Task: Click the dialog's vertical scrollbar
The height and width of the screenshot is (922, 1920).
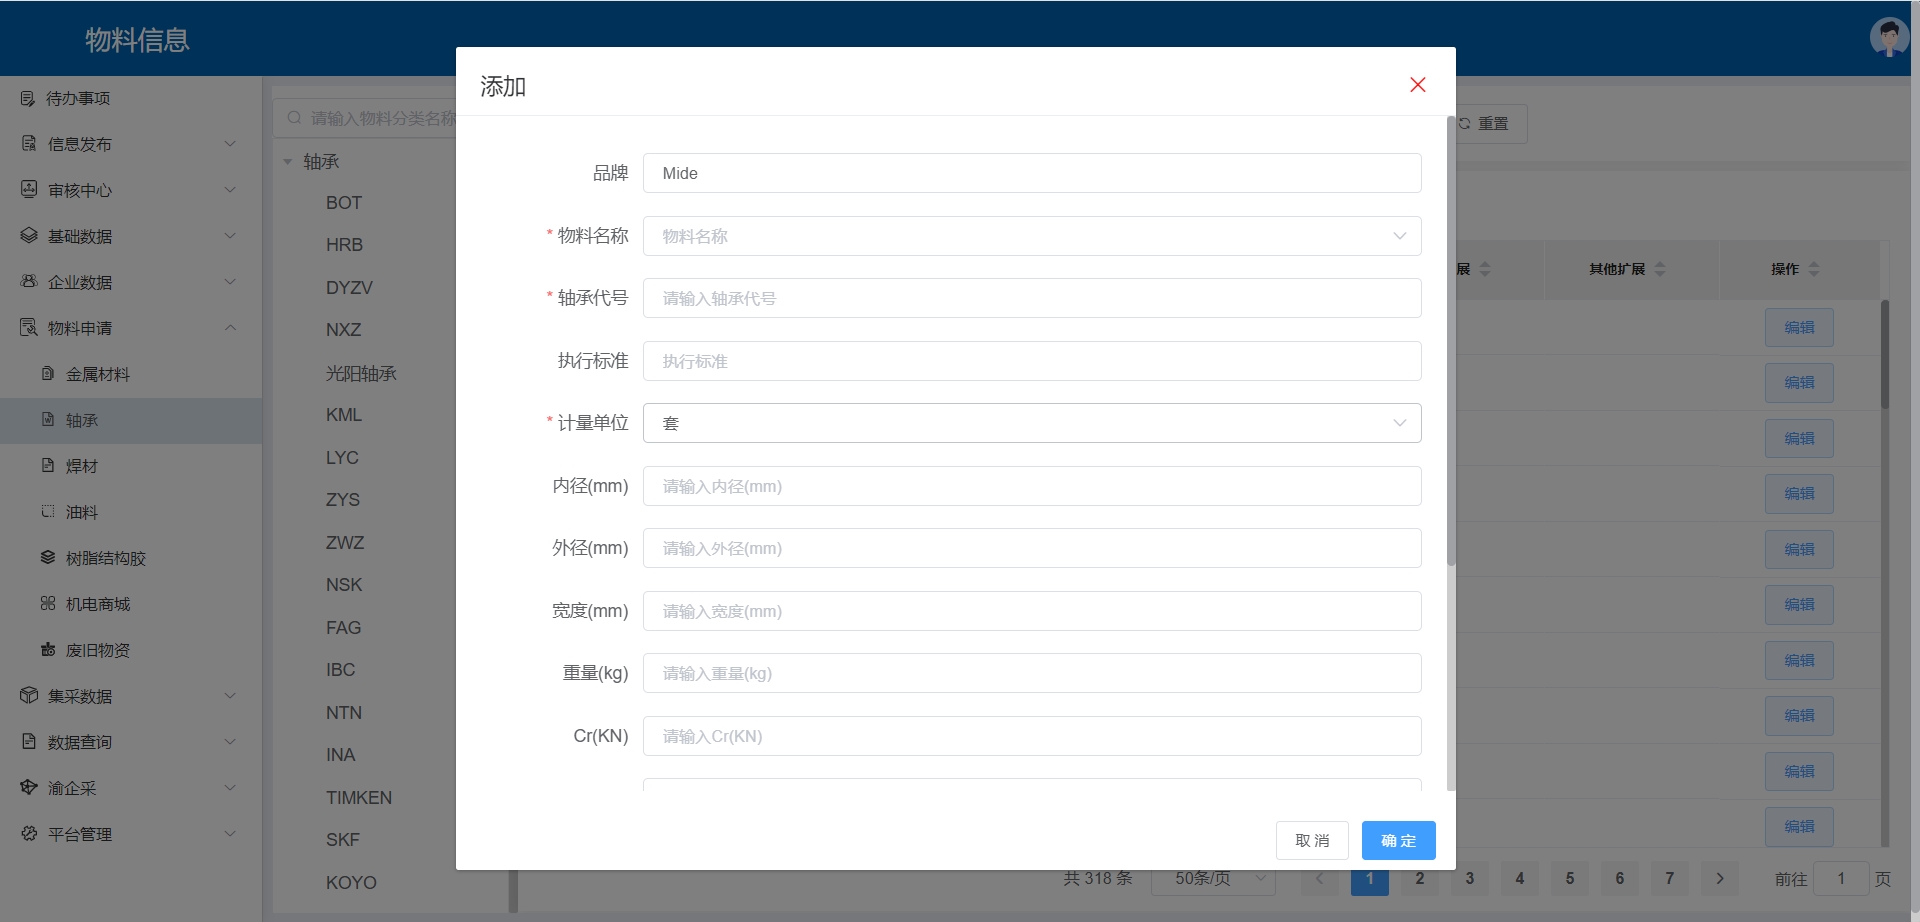Action: pos(1450,340)
